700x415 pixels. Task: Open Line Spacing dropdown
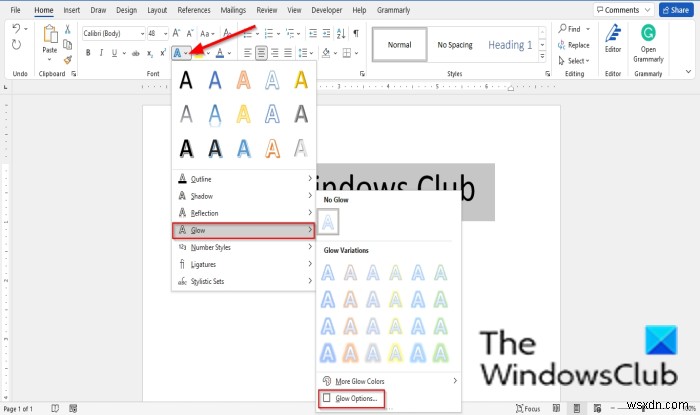305,53
